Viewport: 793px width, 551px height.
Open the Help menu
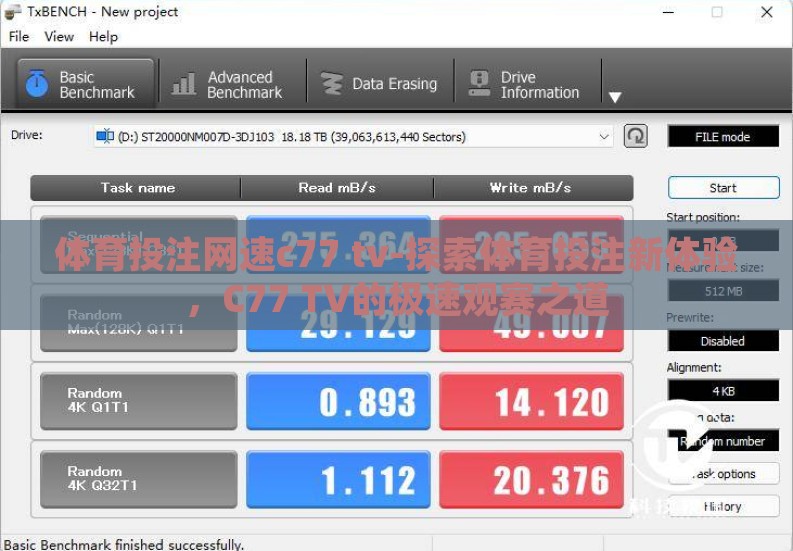(103, 36)
